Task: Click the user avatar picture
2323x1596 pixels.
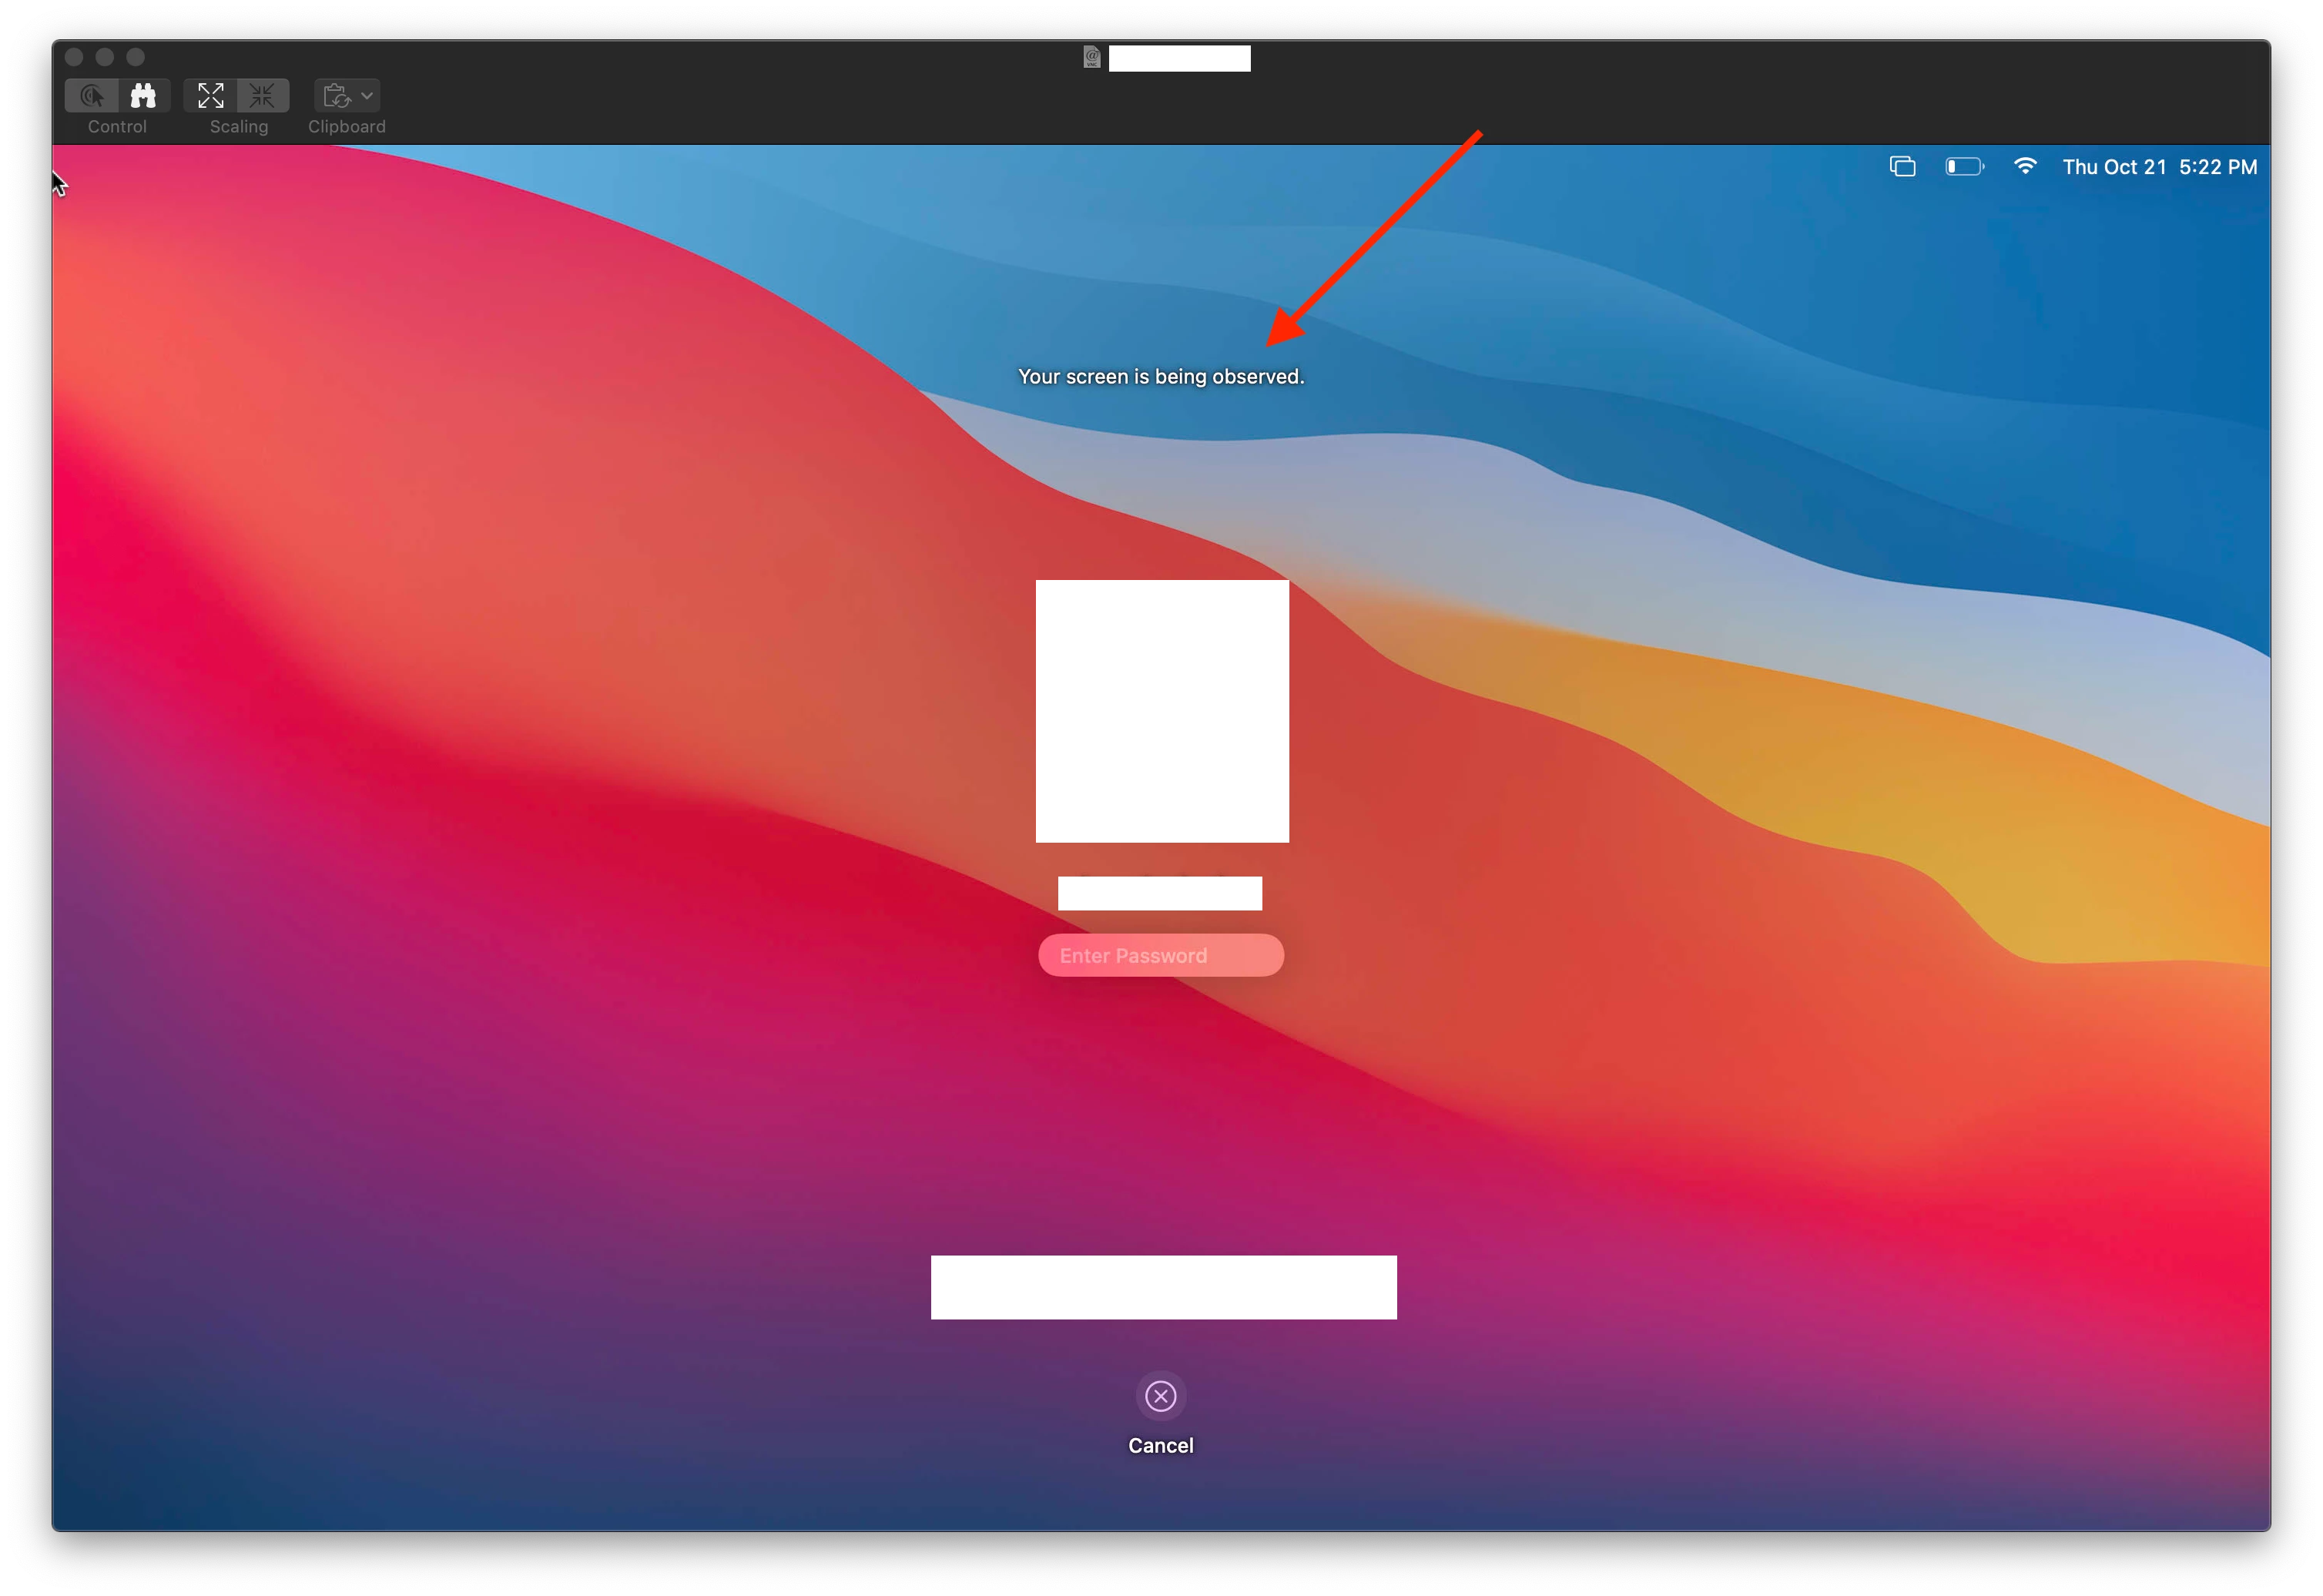Action: 1162,711
